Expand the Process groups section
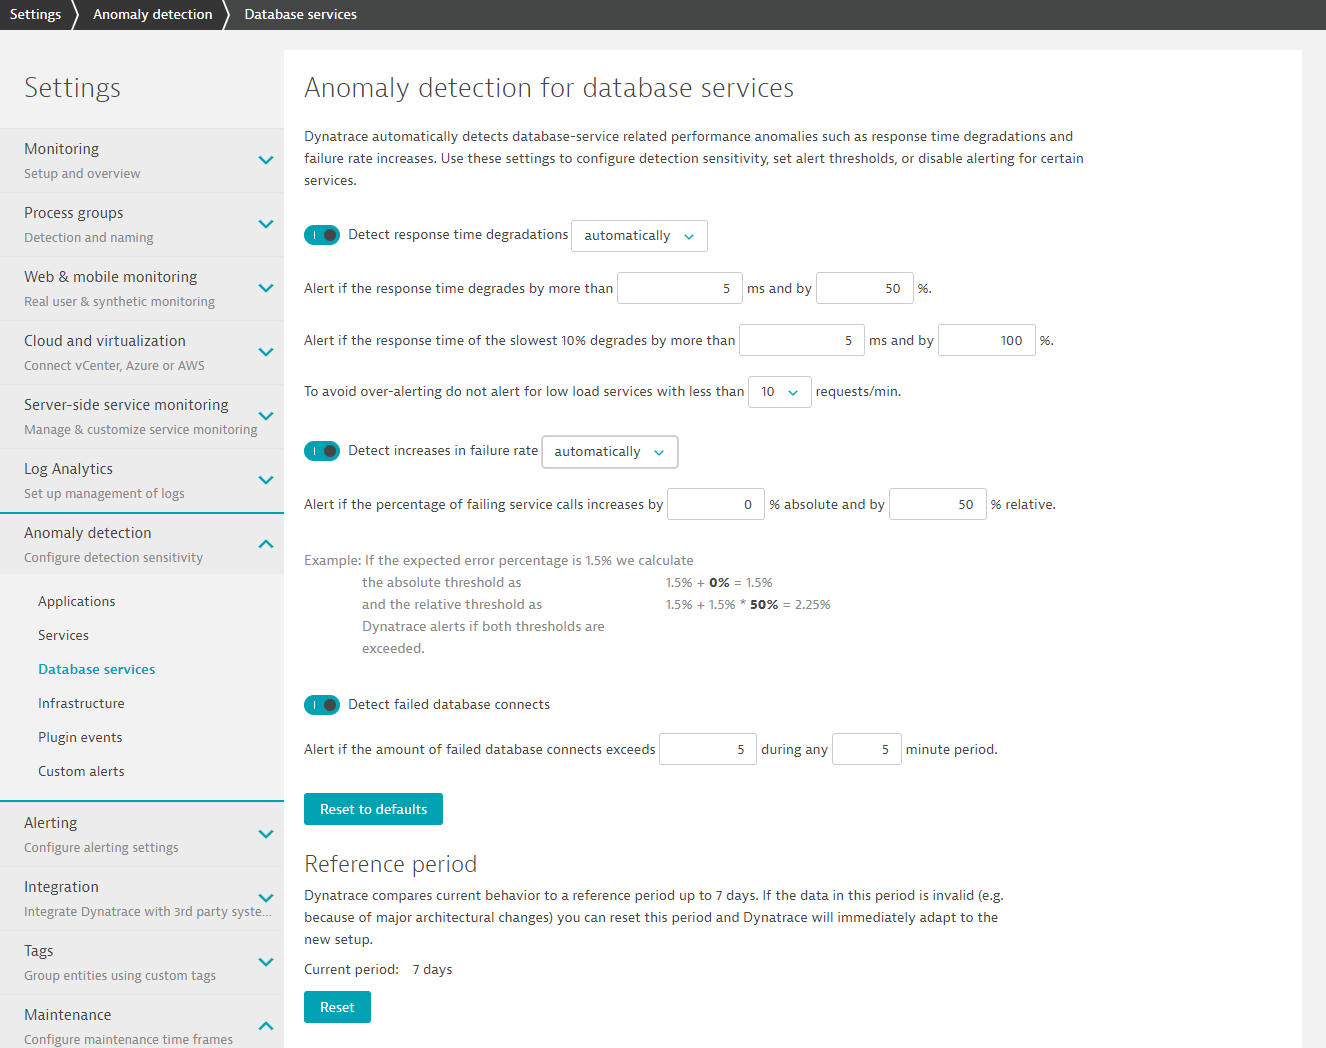 (x=266, y=224)
